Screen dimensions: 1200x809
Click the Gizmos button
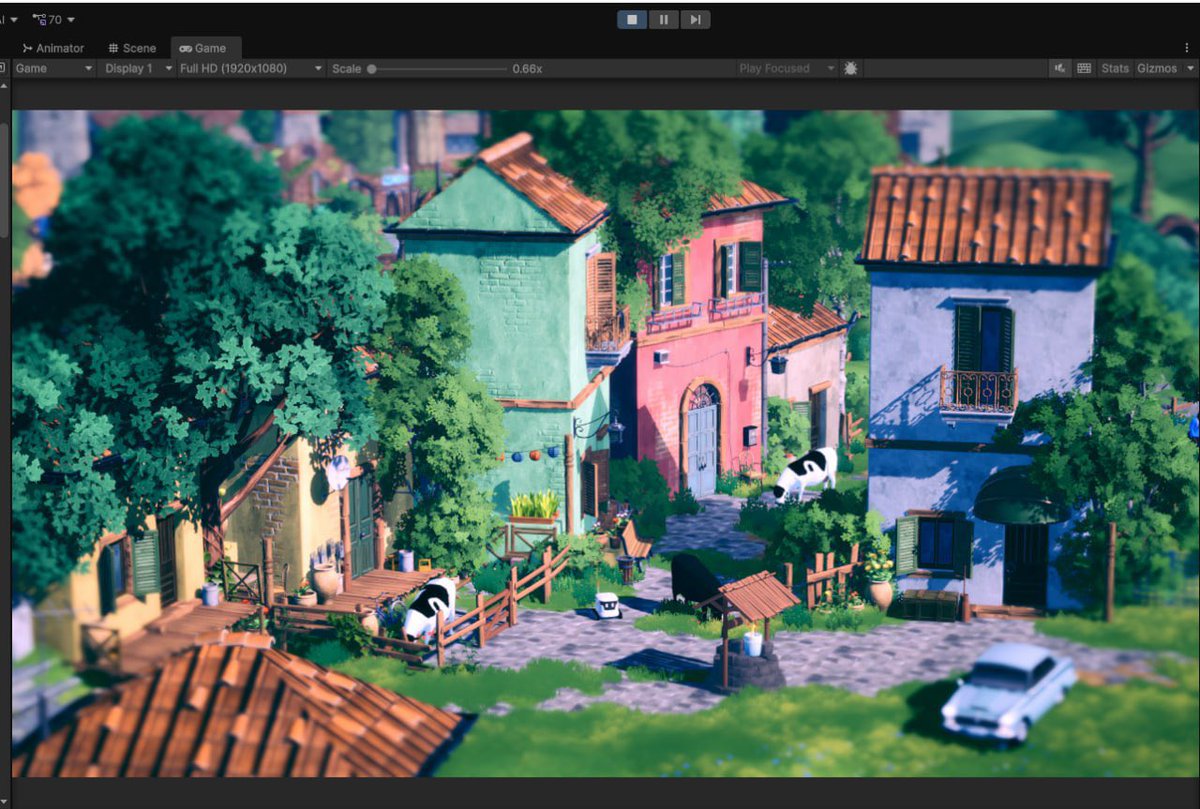pos(1158,68)
